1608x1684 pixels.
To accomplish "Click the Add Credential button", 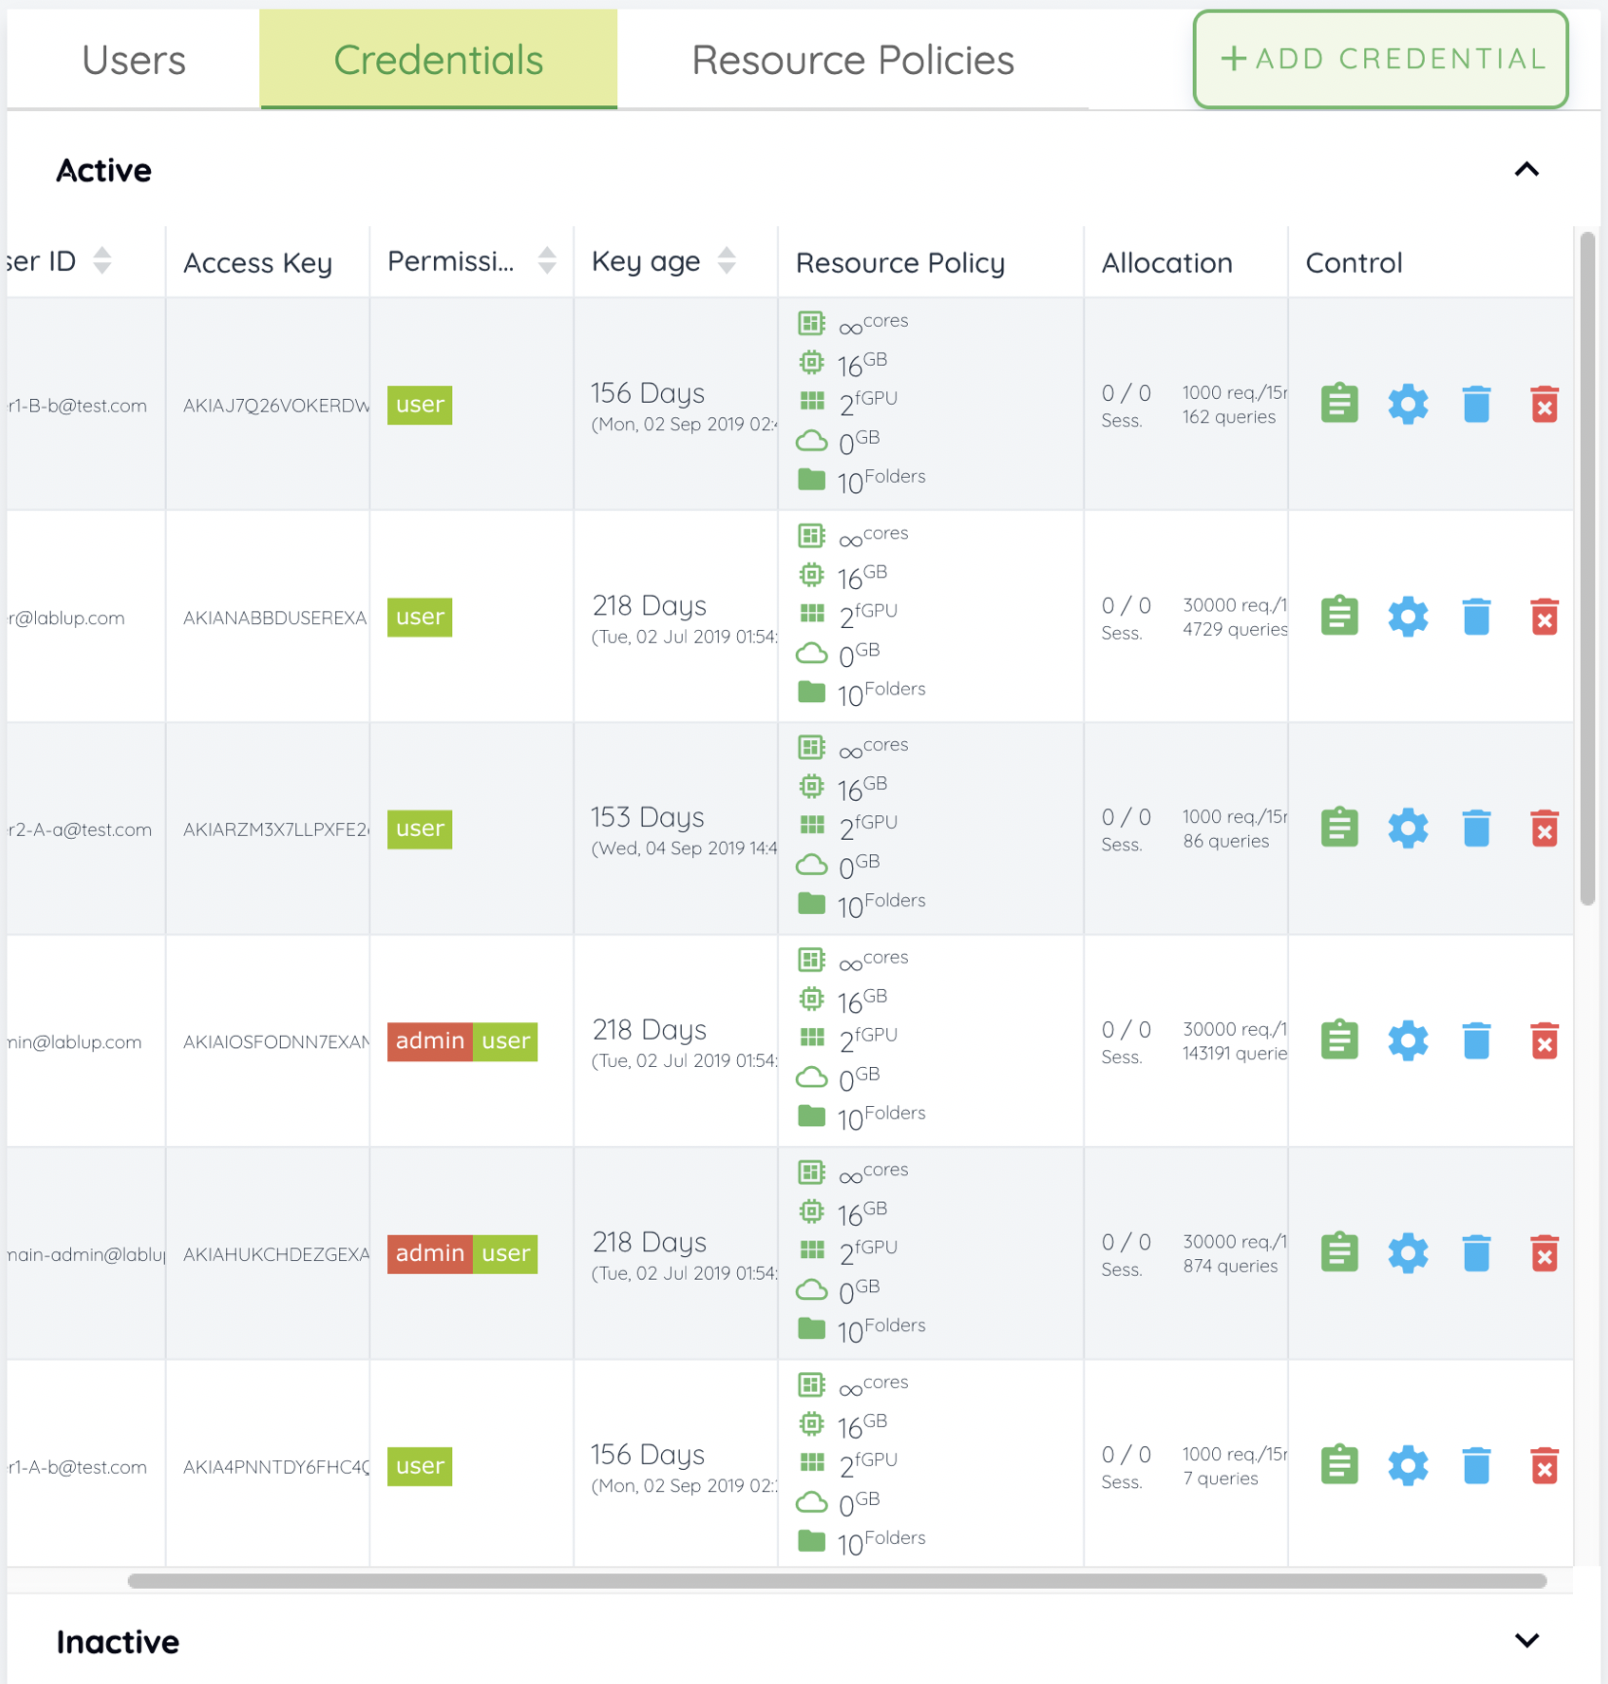I will [1380, 59].
